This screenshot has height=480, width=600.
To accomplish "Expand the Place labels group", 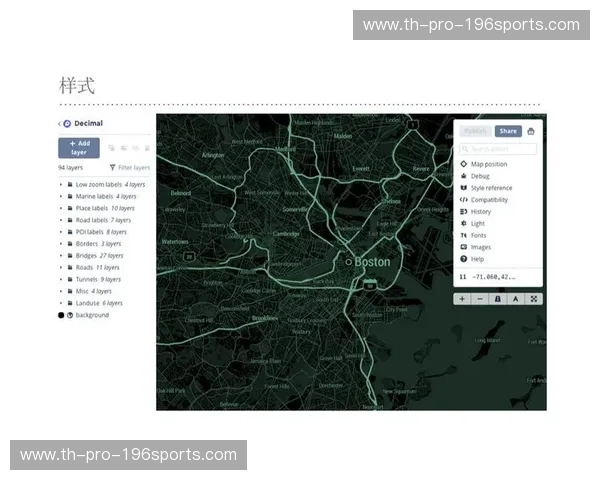I will (61, 208).
